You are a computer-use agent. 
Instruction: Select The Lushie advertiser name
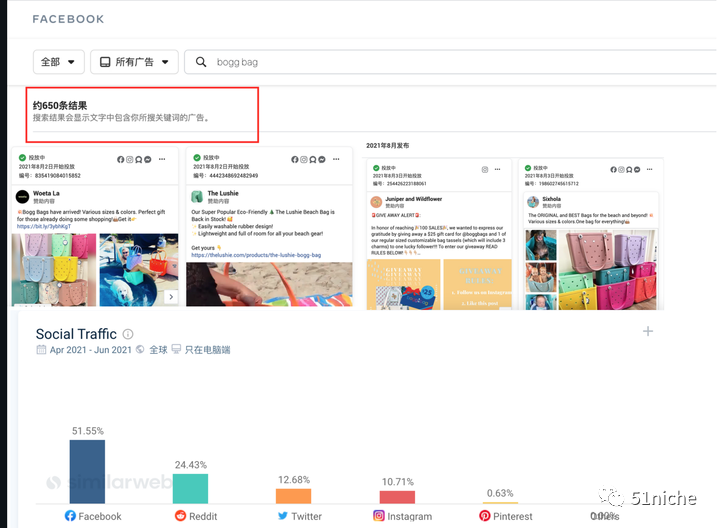(221, 193)
